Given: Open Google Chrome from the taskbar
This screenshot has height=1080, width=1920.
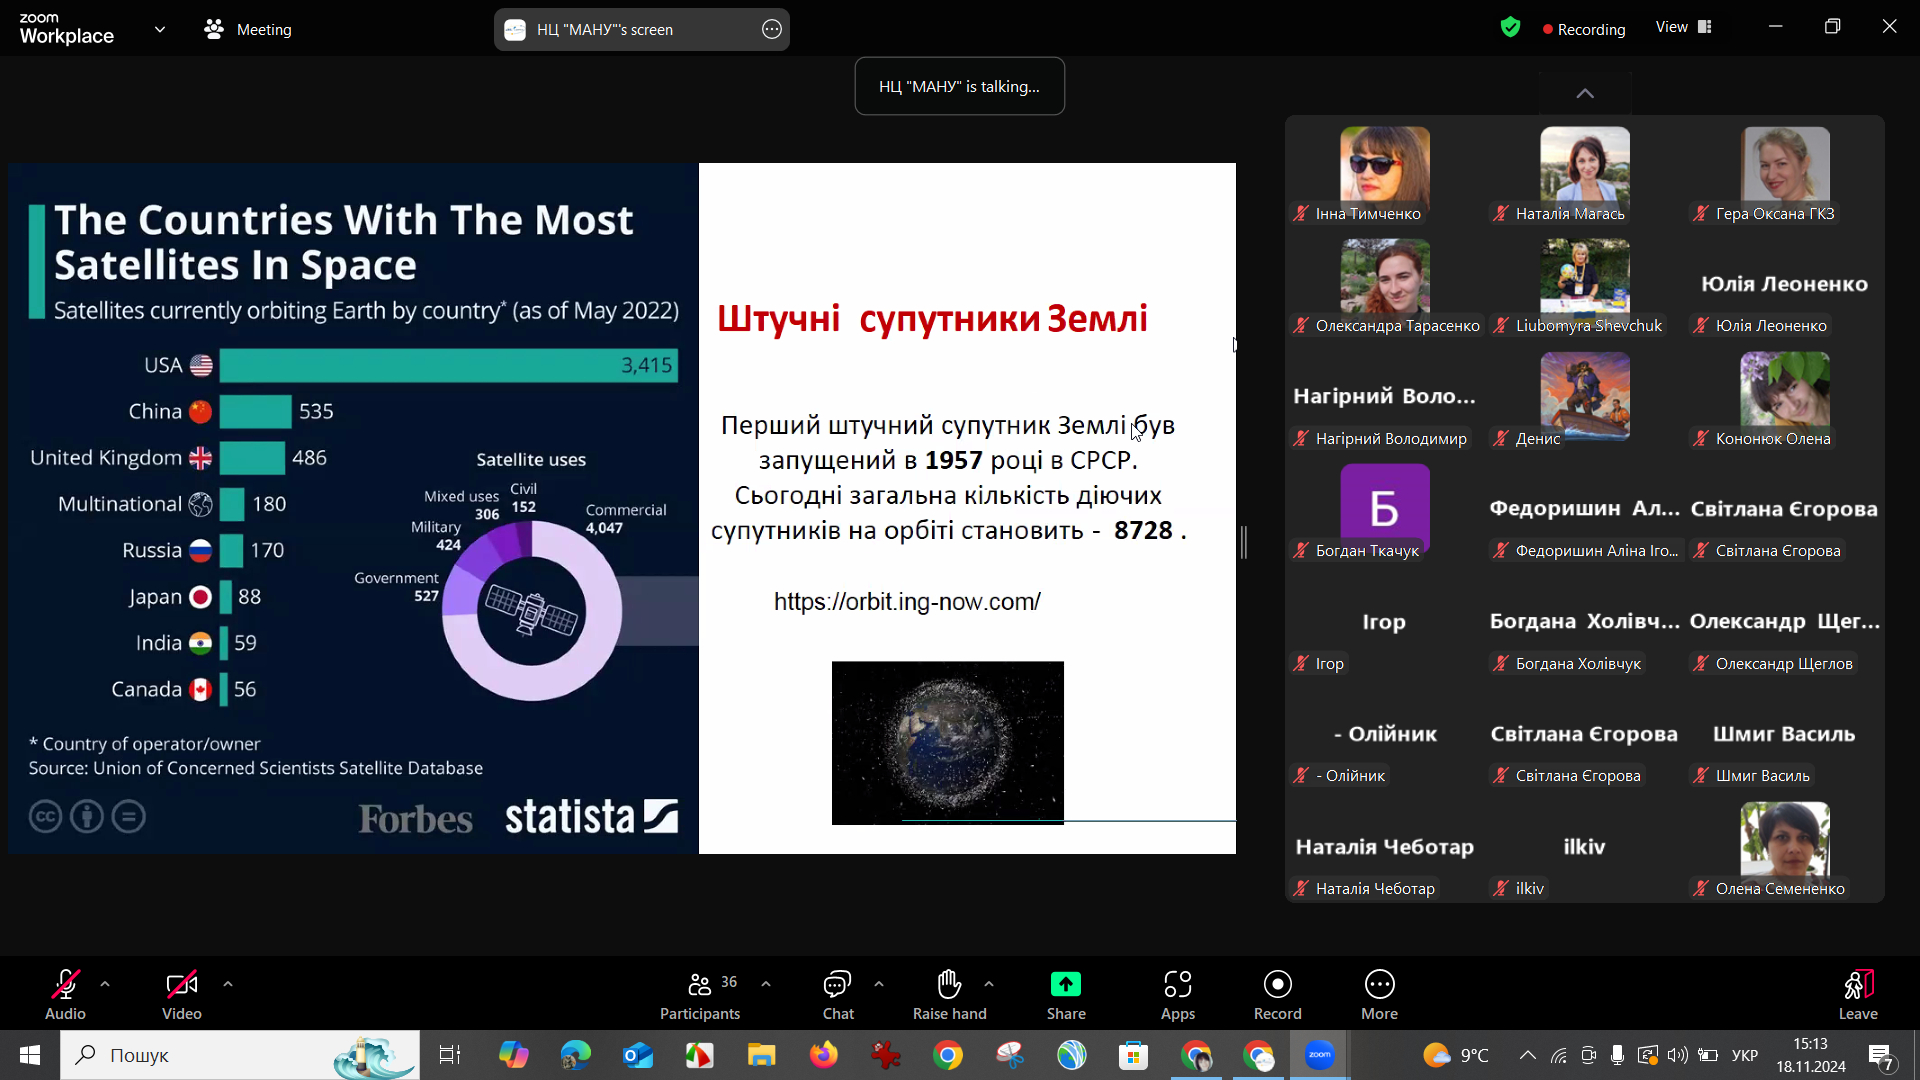Looking at the screenshot, I should [947, 1055].
